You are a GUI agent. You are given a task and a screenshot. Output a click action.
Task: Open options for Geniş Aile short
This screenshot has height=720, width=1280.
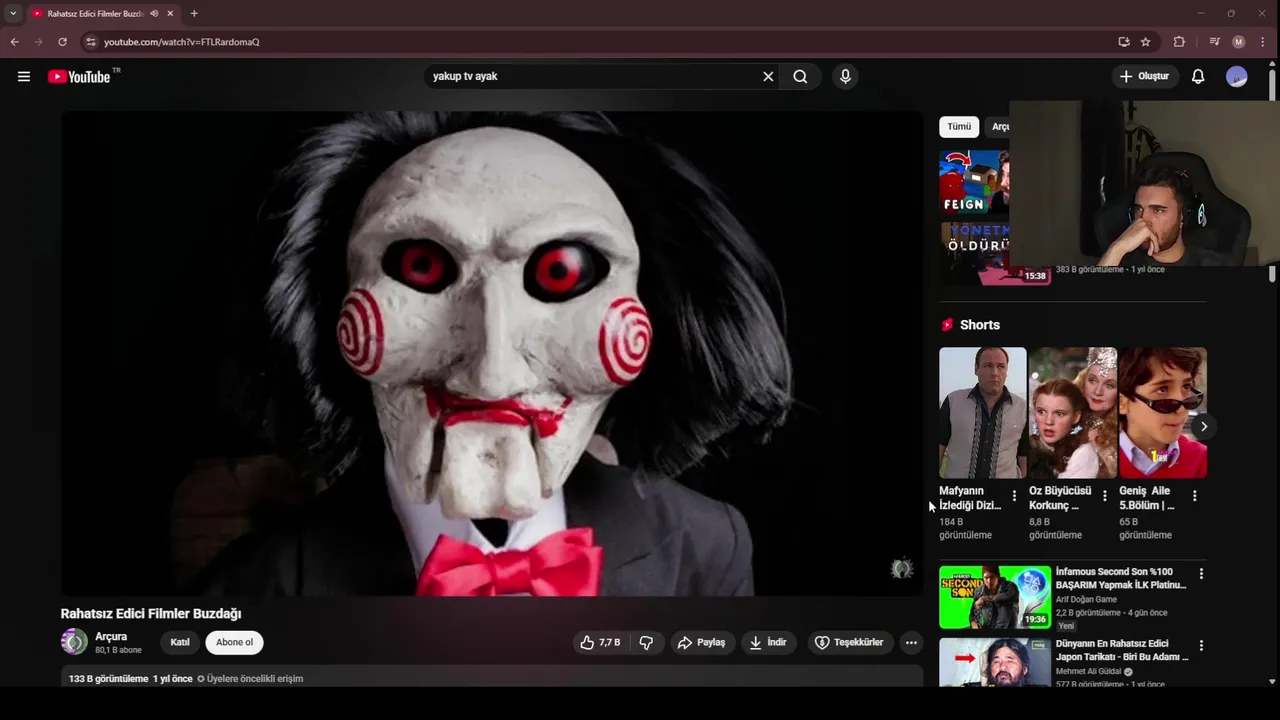[x=1194, y=496]
